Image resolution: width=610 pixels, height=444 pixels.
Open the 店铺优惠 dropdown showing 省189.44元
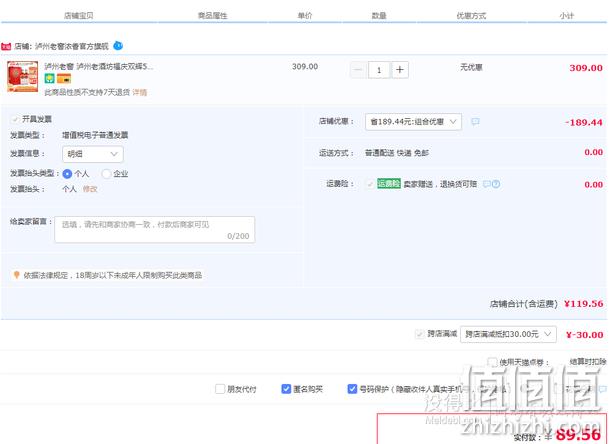click(x=413, y=122)
